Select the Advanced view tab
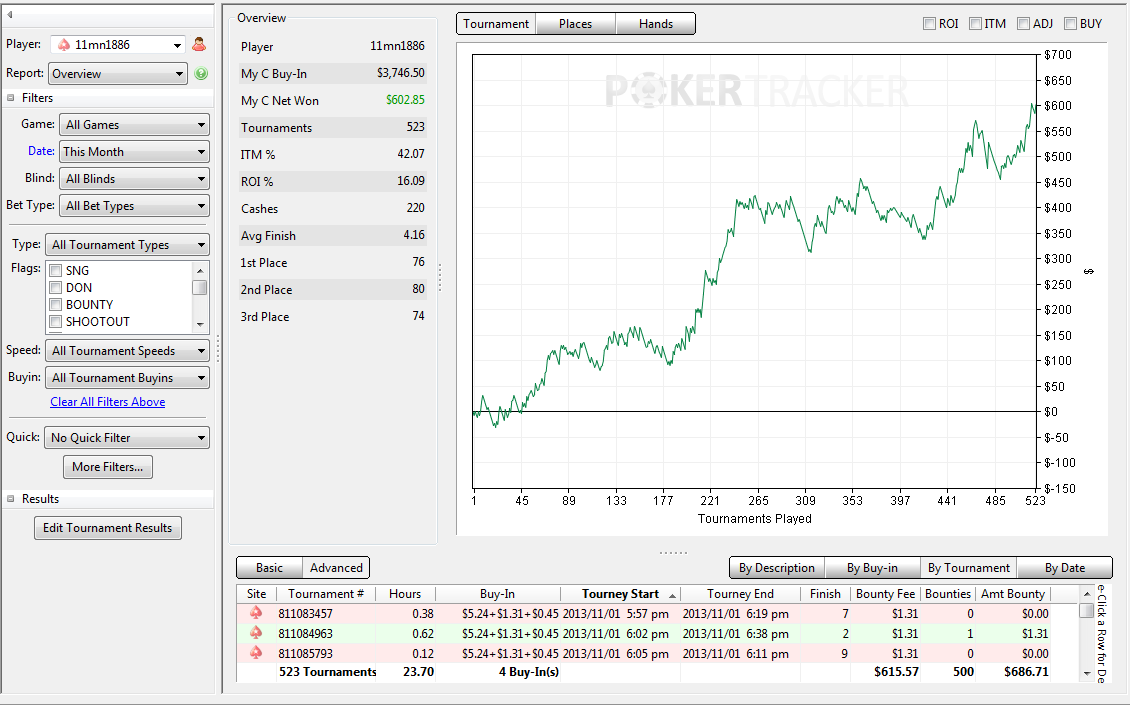Screen dimensions: 1130x705 point(337,568)
